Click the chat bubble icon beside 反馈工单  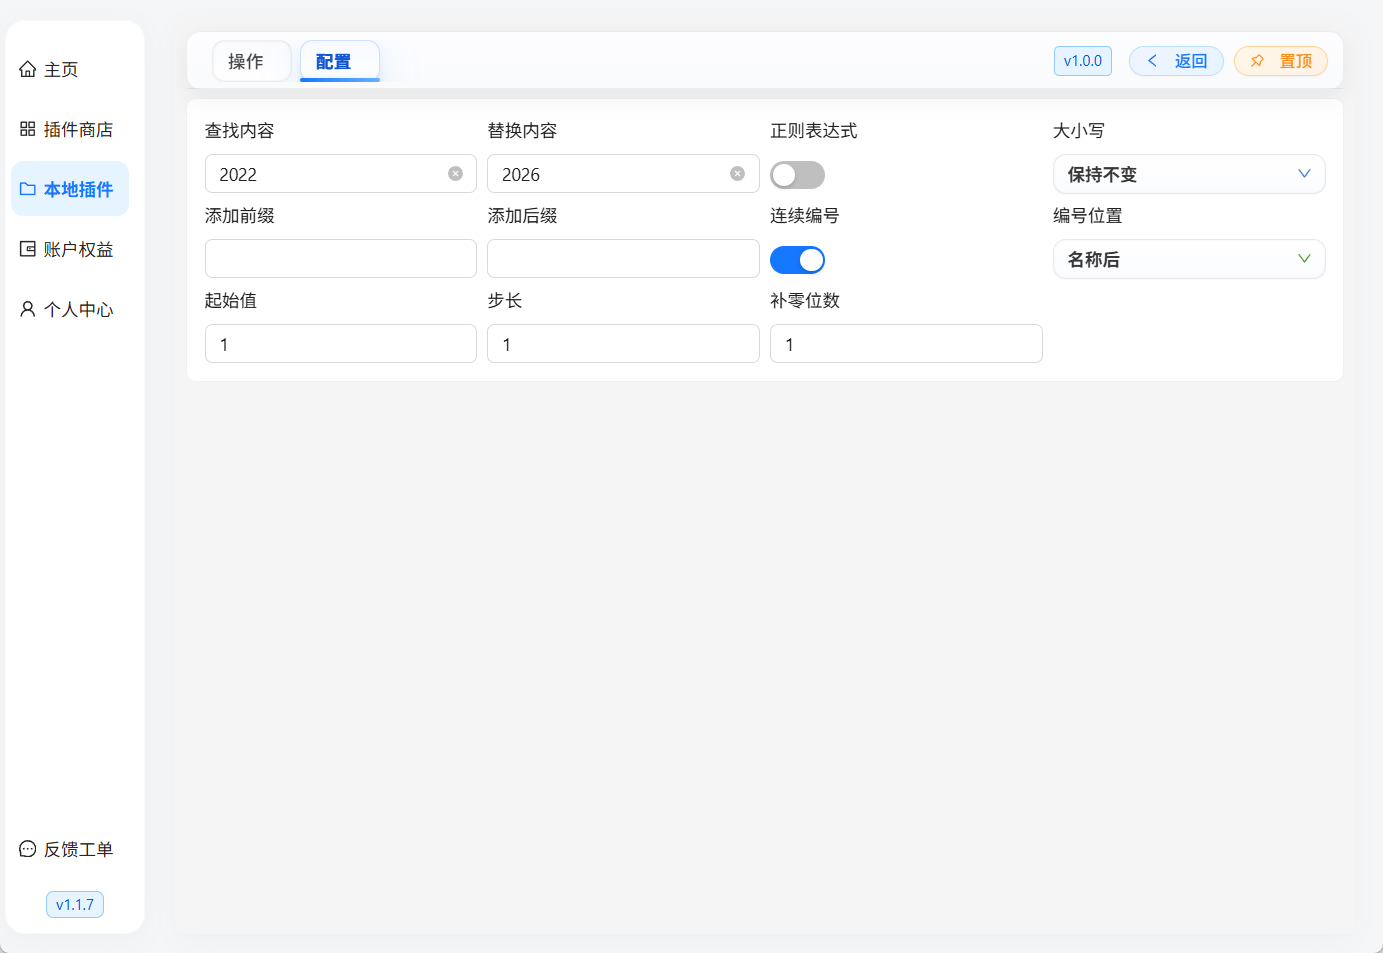pos(28,849)
